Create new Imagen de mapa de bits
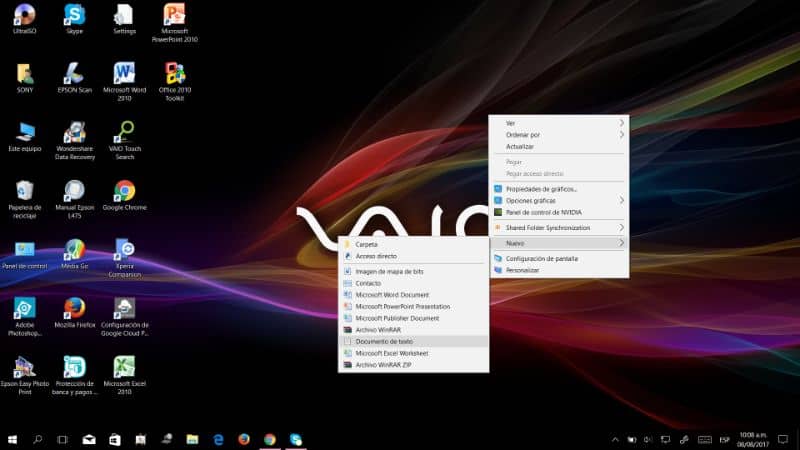 point(413,271)
